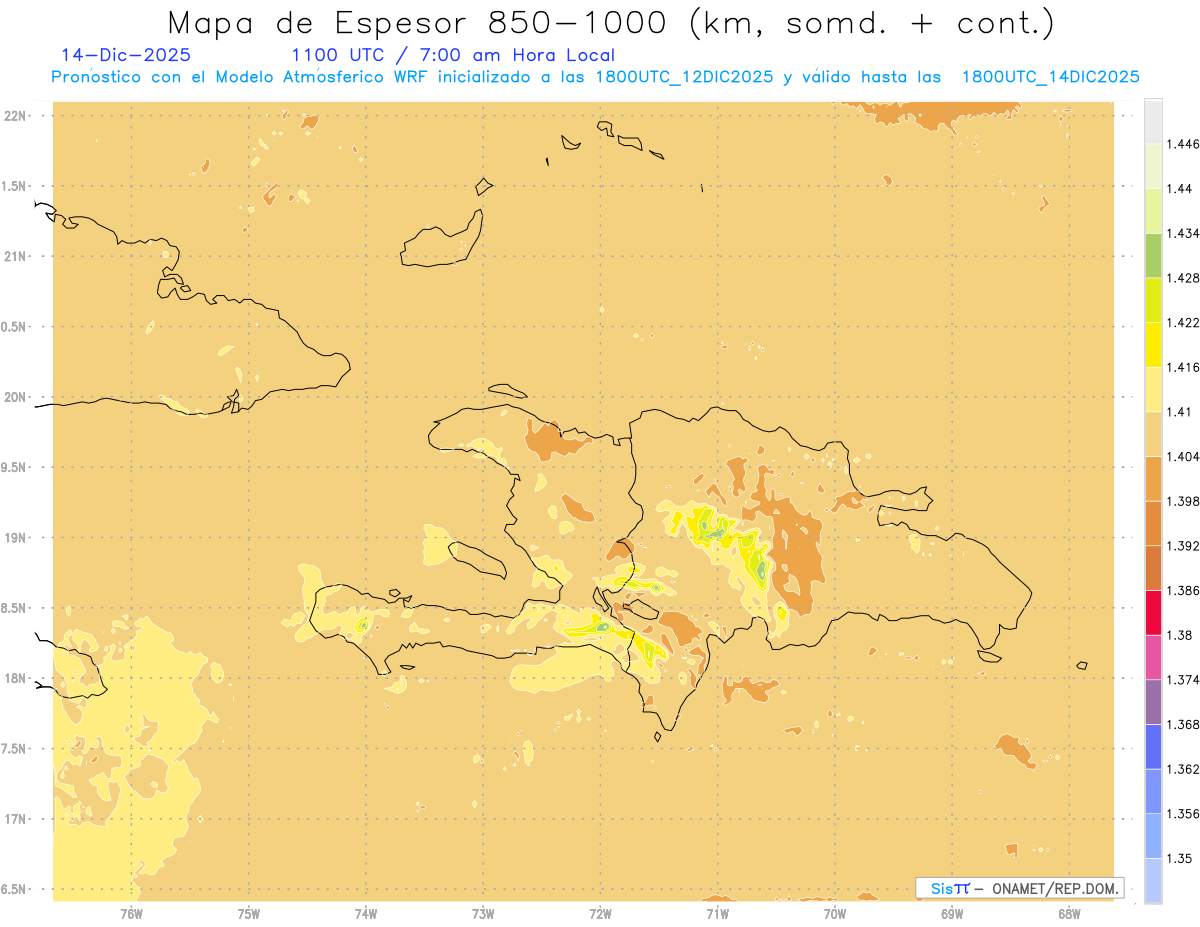Click the 70W longitude label
This screenshot has width=1200, height=927.
point(834,913)
